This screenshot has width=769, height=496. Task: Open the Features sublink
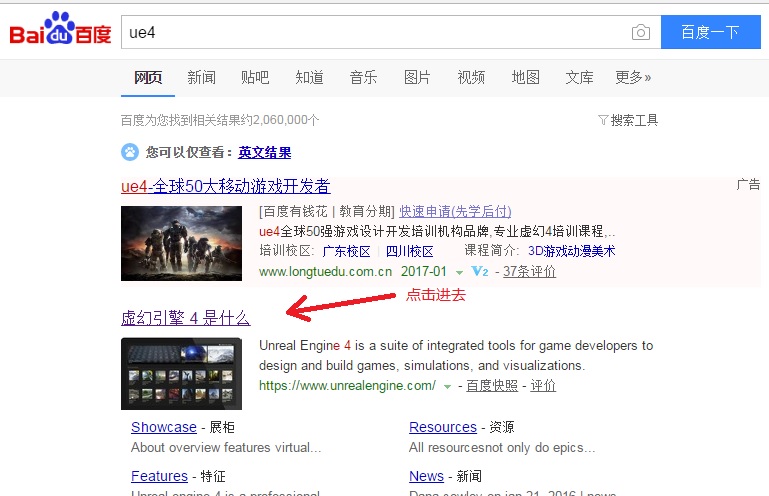pos(159,476)
